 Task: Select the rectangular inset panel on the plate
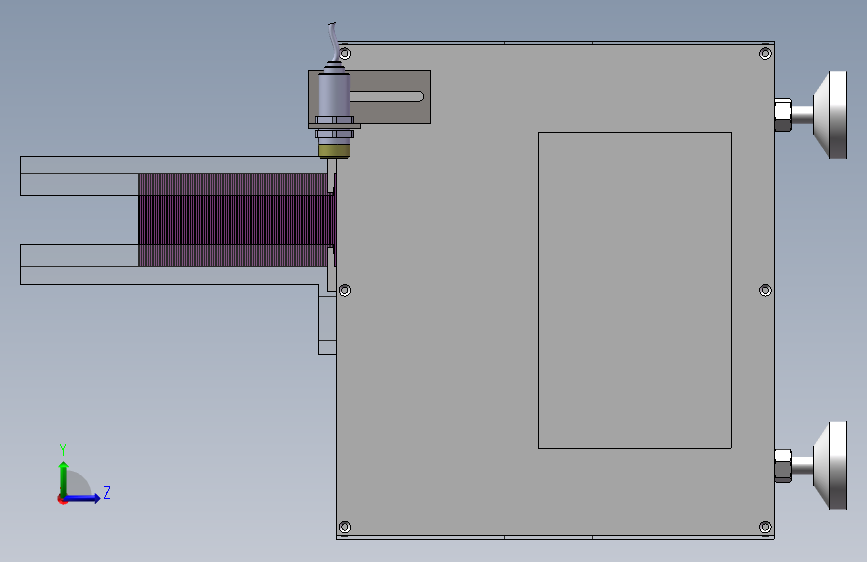(x=635, y=290)
